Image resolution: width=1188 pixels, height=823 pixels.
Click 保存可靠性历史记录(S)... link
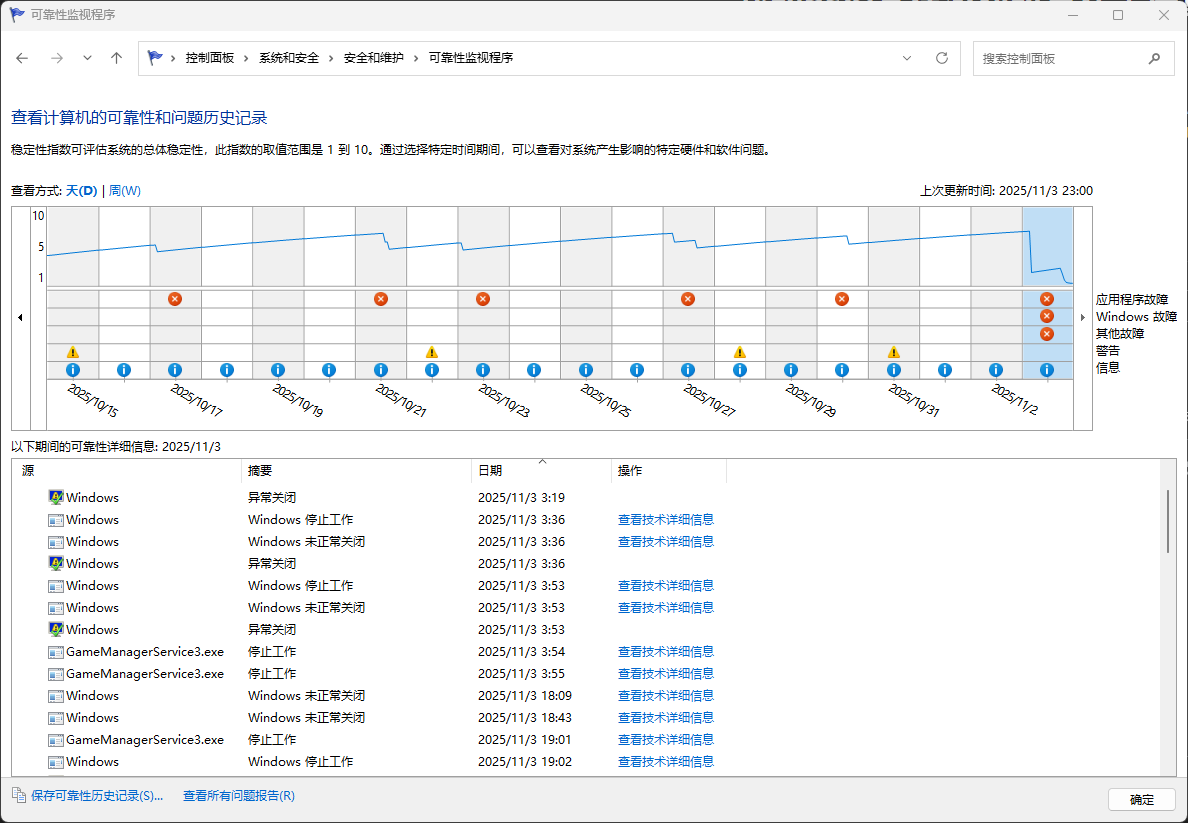(97, 796)
